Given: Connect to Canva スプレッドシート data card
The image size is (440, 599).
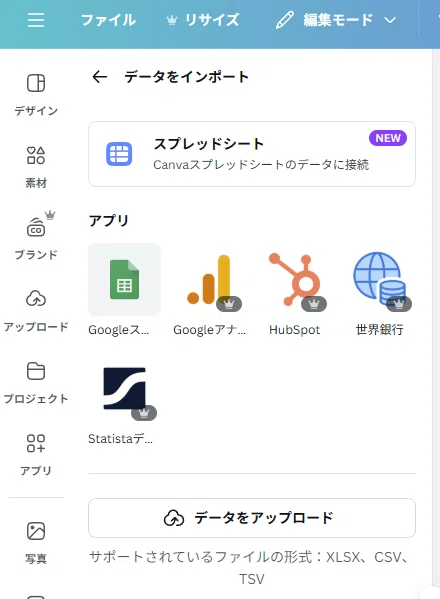Looking at the screenshot, I should [252, 154].
